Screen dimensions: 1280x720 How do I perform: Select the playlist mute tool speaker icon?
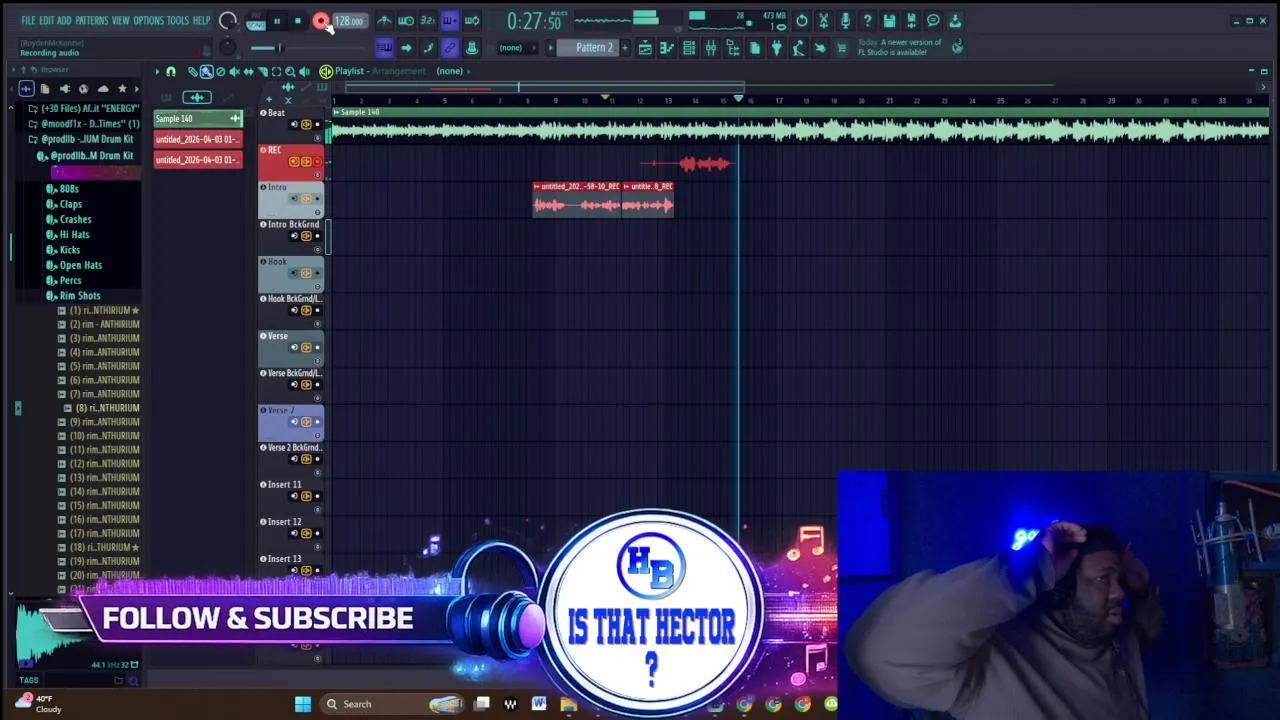pos(235,72)
